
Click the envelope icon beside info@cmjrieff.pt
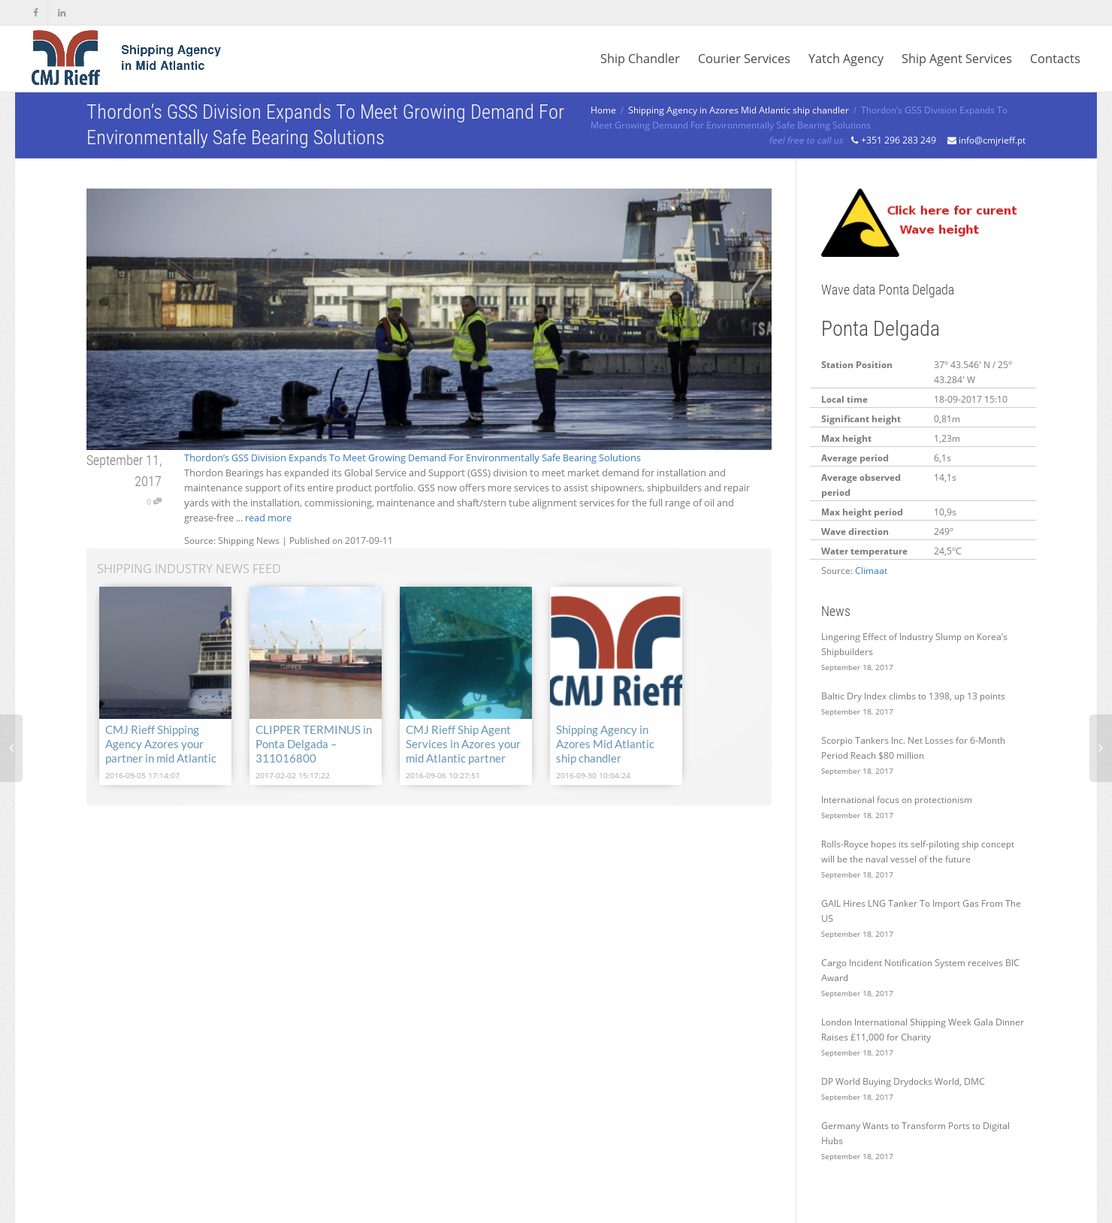[952, 140]
